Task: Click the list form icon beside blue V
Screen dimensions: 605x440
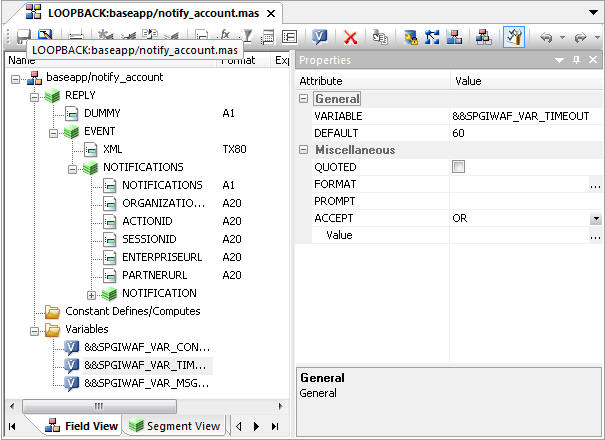Action: coord(289,37)
